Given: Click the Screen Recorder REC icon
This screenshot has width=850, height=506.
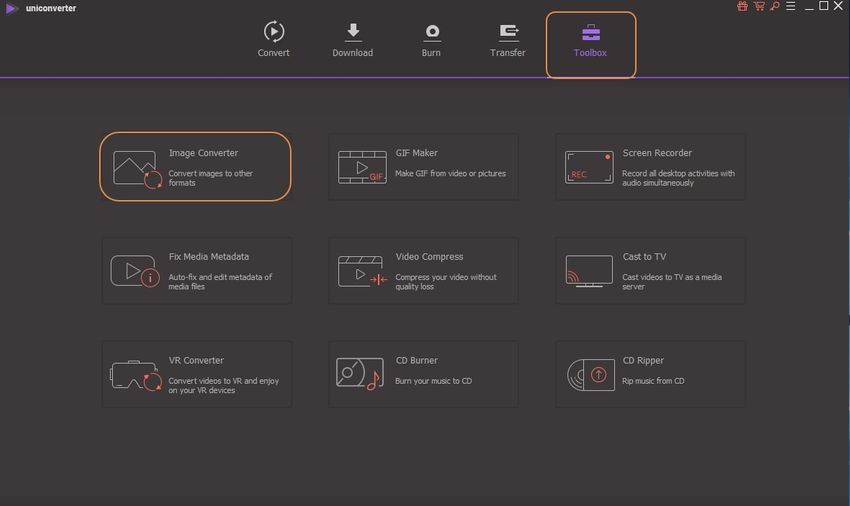Looking at the screenshot, I should [x=589, y=167].
